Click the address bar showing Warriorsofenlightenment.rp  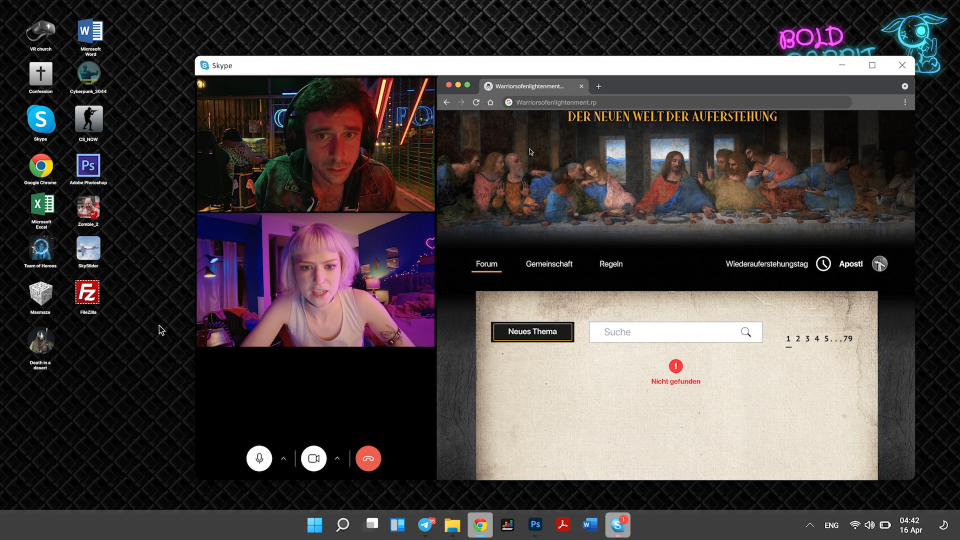point(676,102)
